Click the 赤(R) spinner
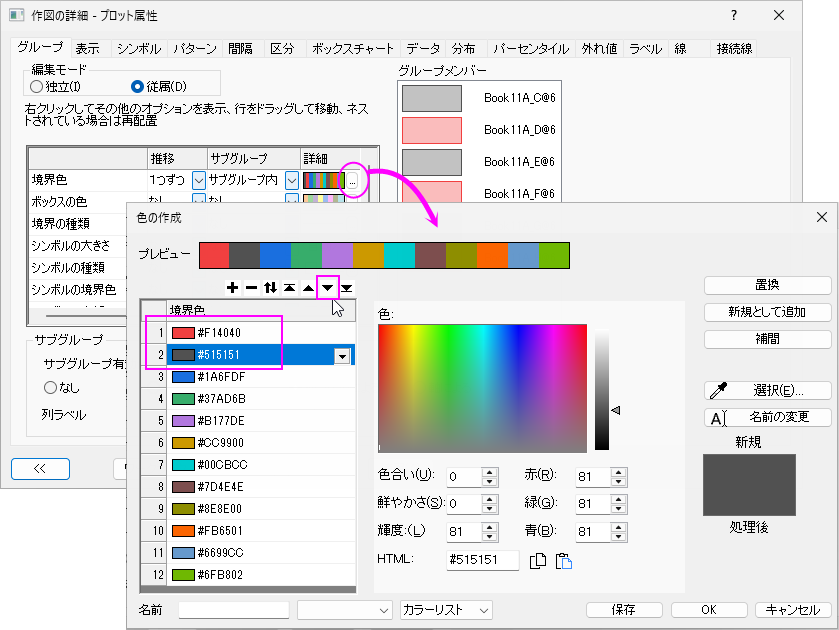Screen dimensions: 839x630 point(619,476)
